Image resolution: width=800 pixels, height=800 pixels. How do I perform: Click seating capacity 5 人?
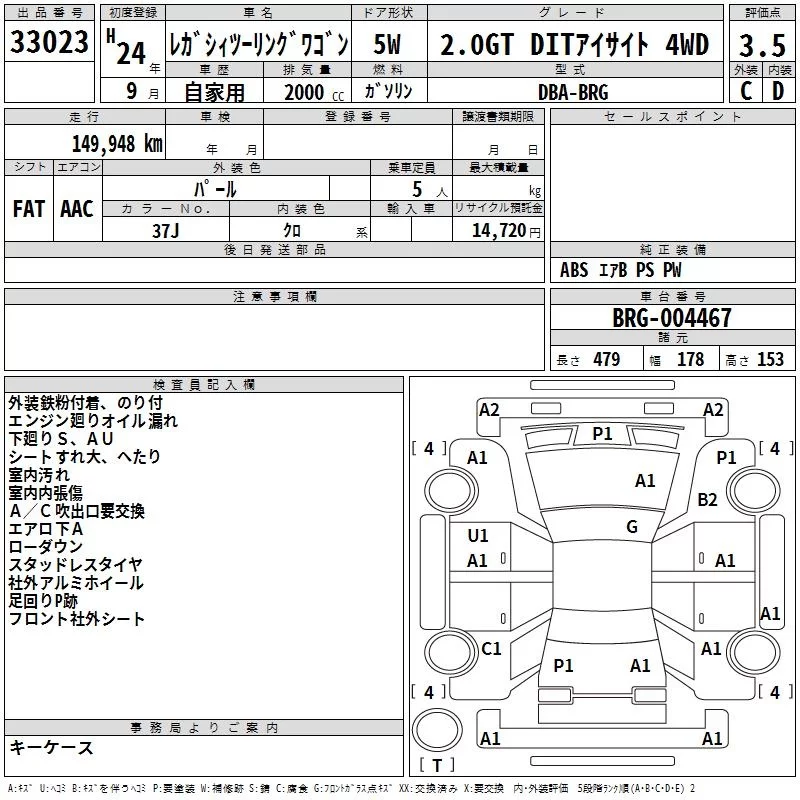click(430, 190)
